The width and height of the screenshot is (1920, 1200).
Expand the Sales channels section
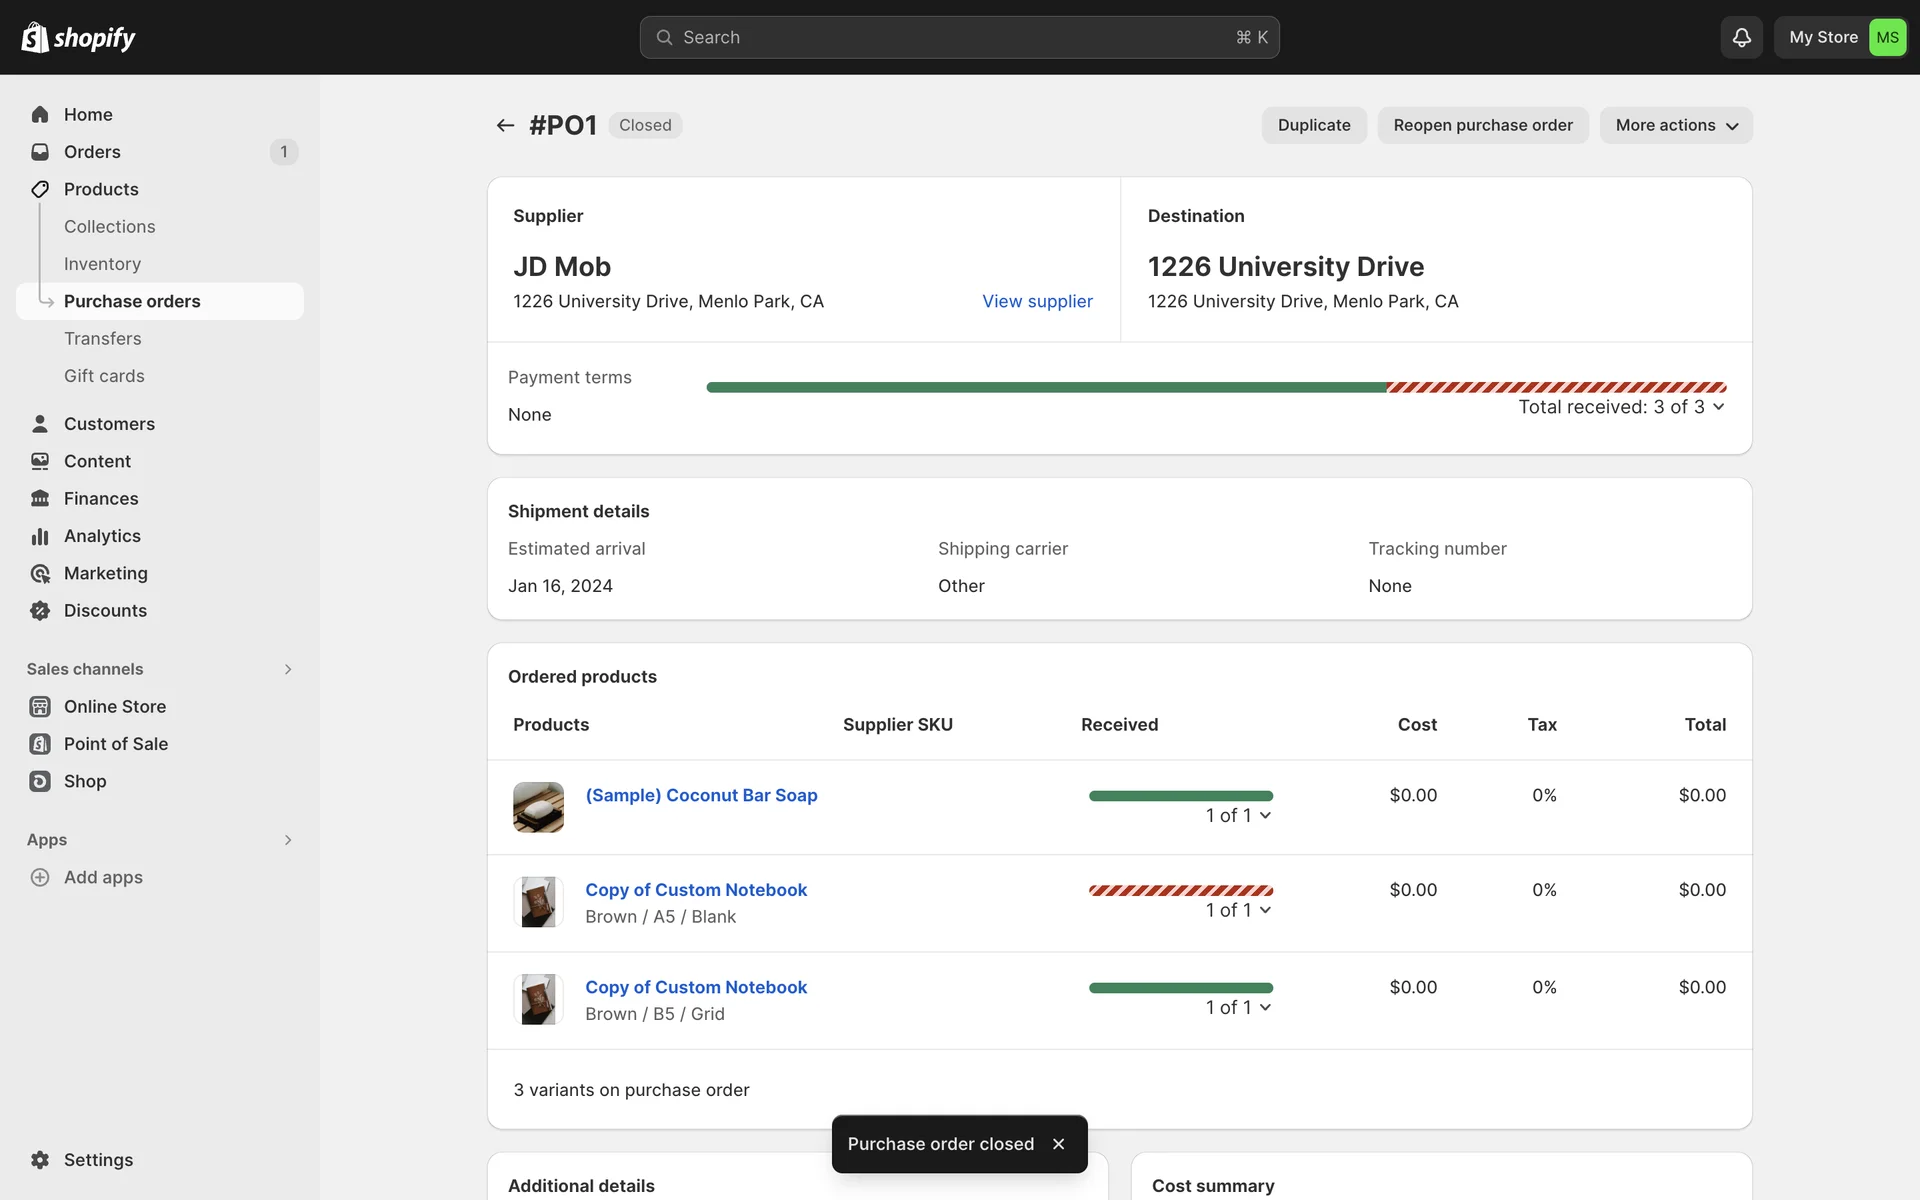[x=287, y=669]
